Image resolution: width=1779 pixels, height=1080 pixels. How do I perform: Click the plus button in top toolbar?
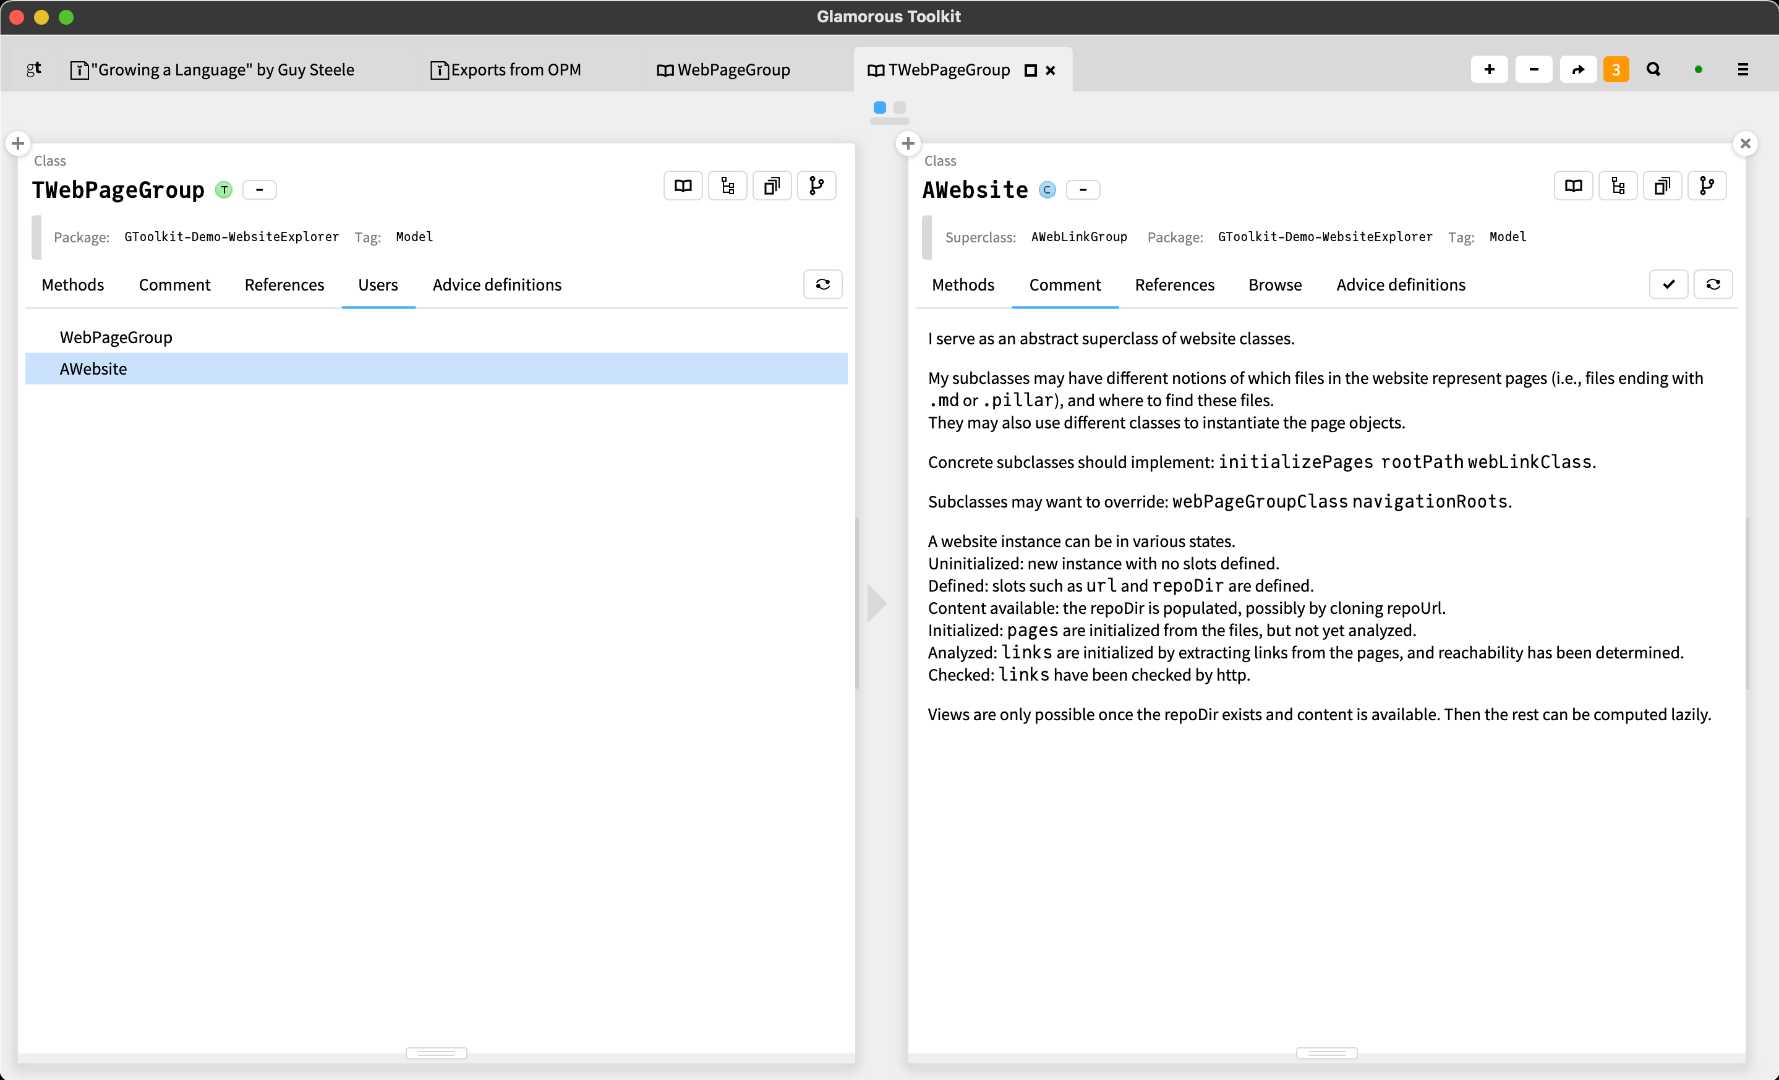coord(1489,69)
